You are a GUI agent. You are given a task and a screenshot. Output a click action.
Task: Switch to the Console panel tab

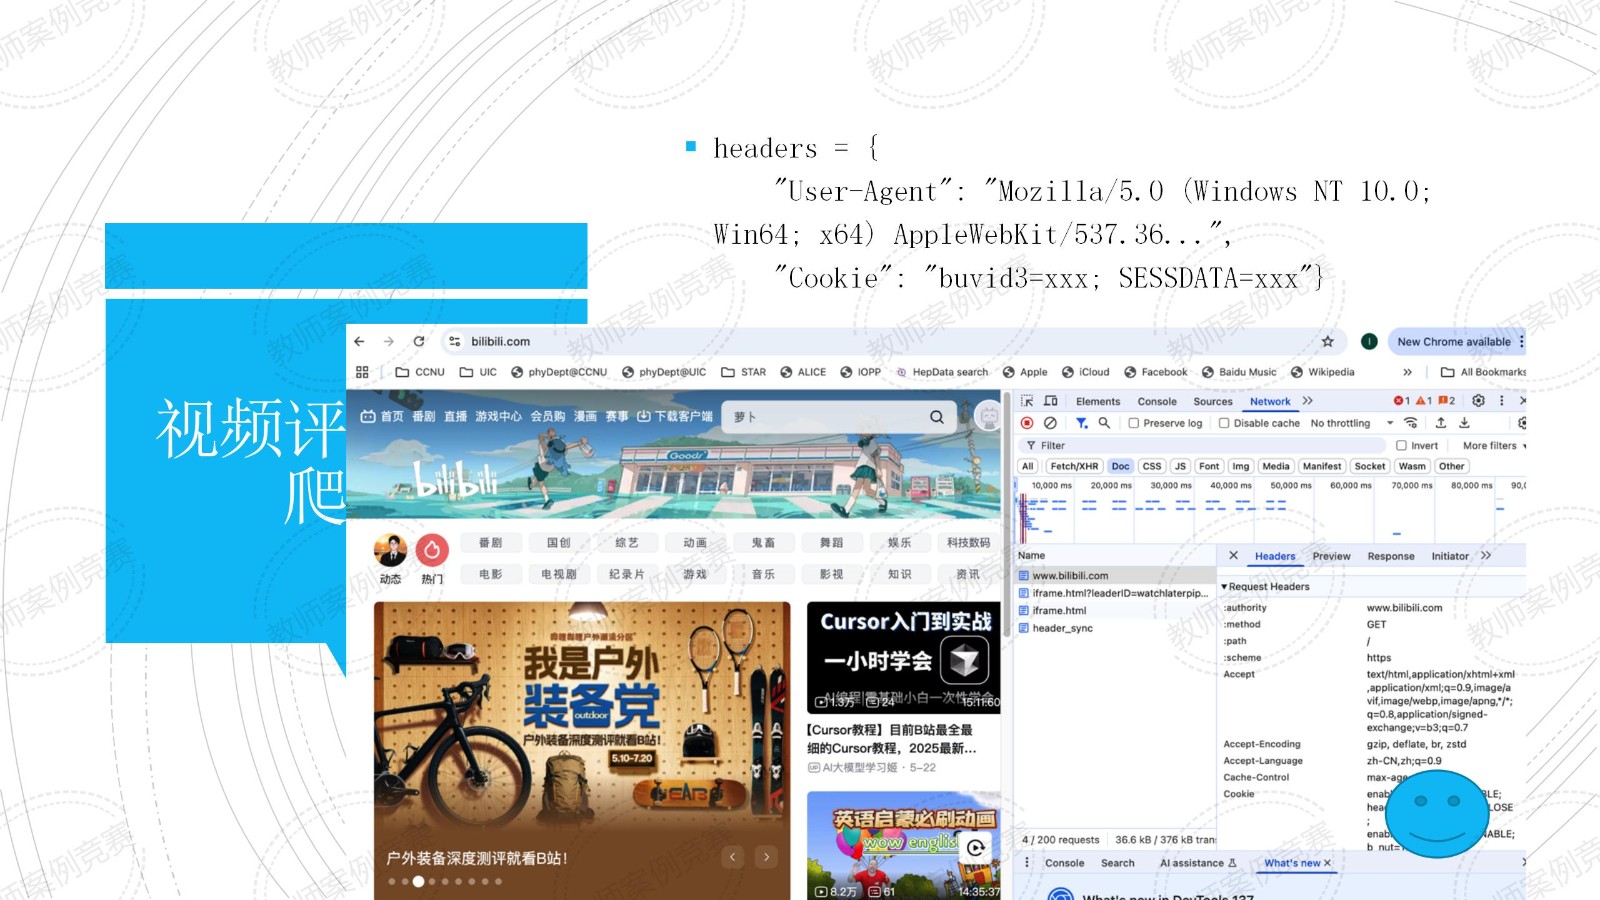click(x=1157, y=401)
